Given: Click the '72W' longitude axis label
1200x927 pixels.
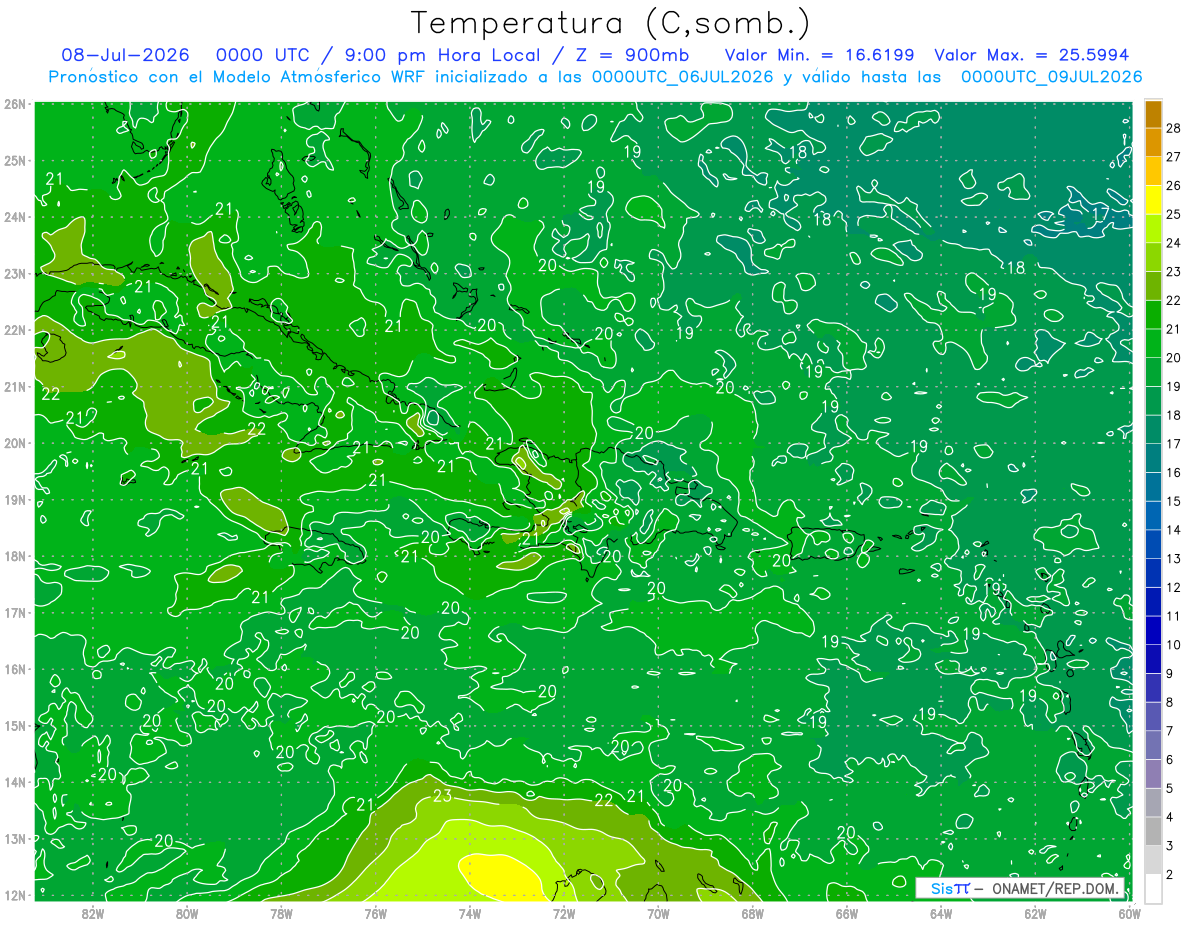Looking at the screenshot, I should pyautogui.click(x=564, y=912).
